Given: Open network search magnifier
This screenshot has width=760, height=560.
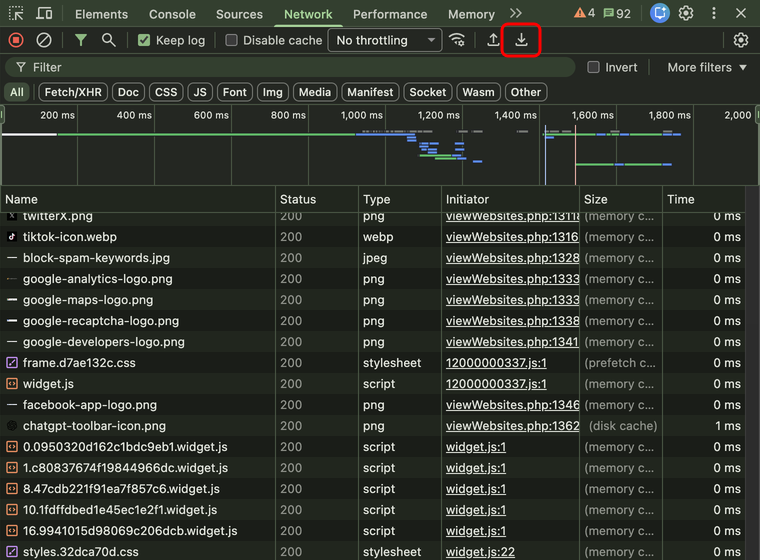Looking at the screenshot, I should pyautogui.click(x=109, y=40).
